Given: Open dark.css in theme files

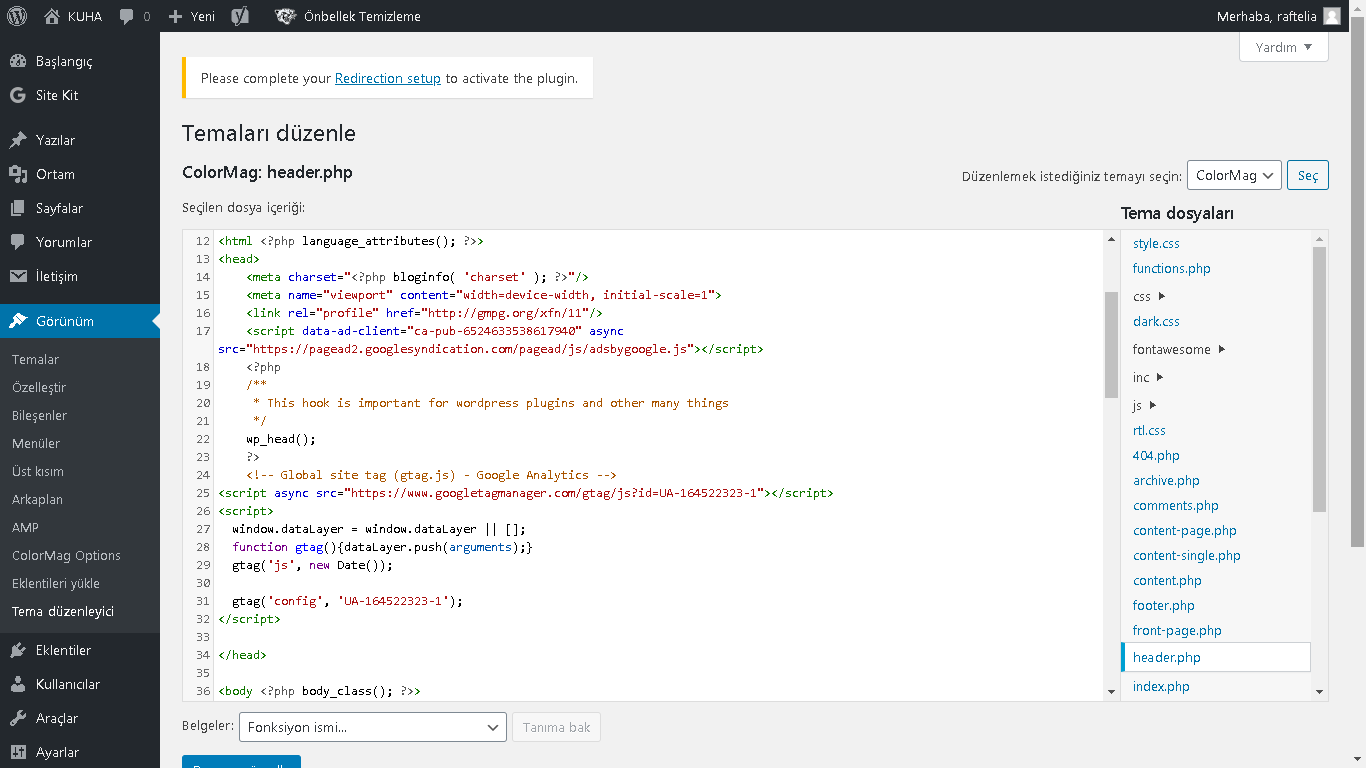Looking at the screenshot, I should pos(1156,321).
